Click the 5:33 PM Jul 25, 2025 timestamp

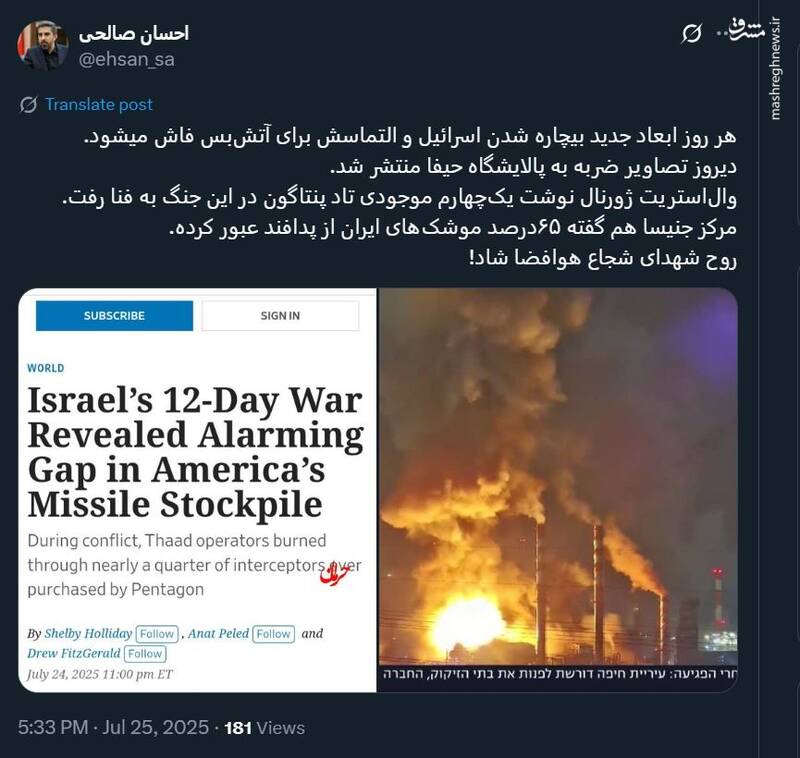[113, 727]
